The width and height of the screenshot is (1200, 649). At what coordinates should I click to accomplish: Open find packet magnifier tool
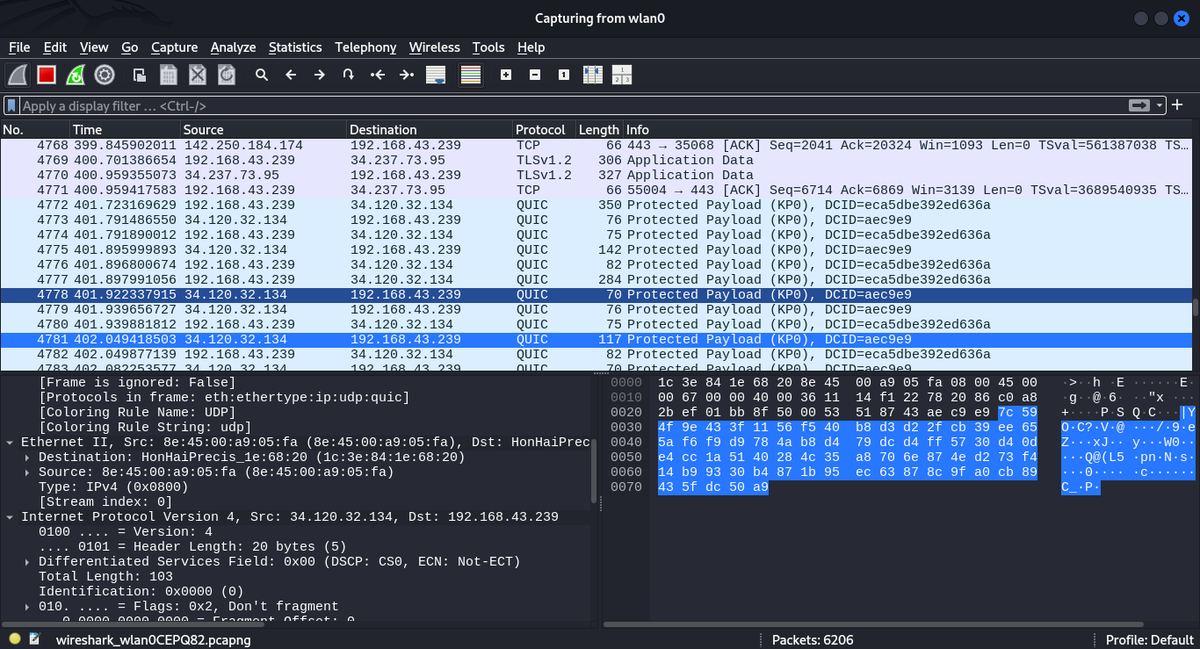pyautogui.click(x=261, y=75)
